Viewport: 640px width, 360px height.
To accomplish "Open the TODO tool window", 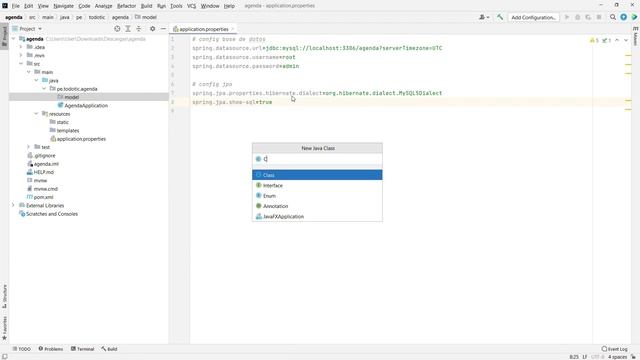I will pos(22,349).
